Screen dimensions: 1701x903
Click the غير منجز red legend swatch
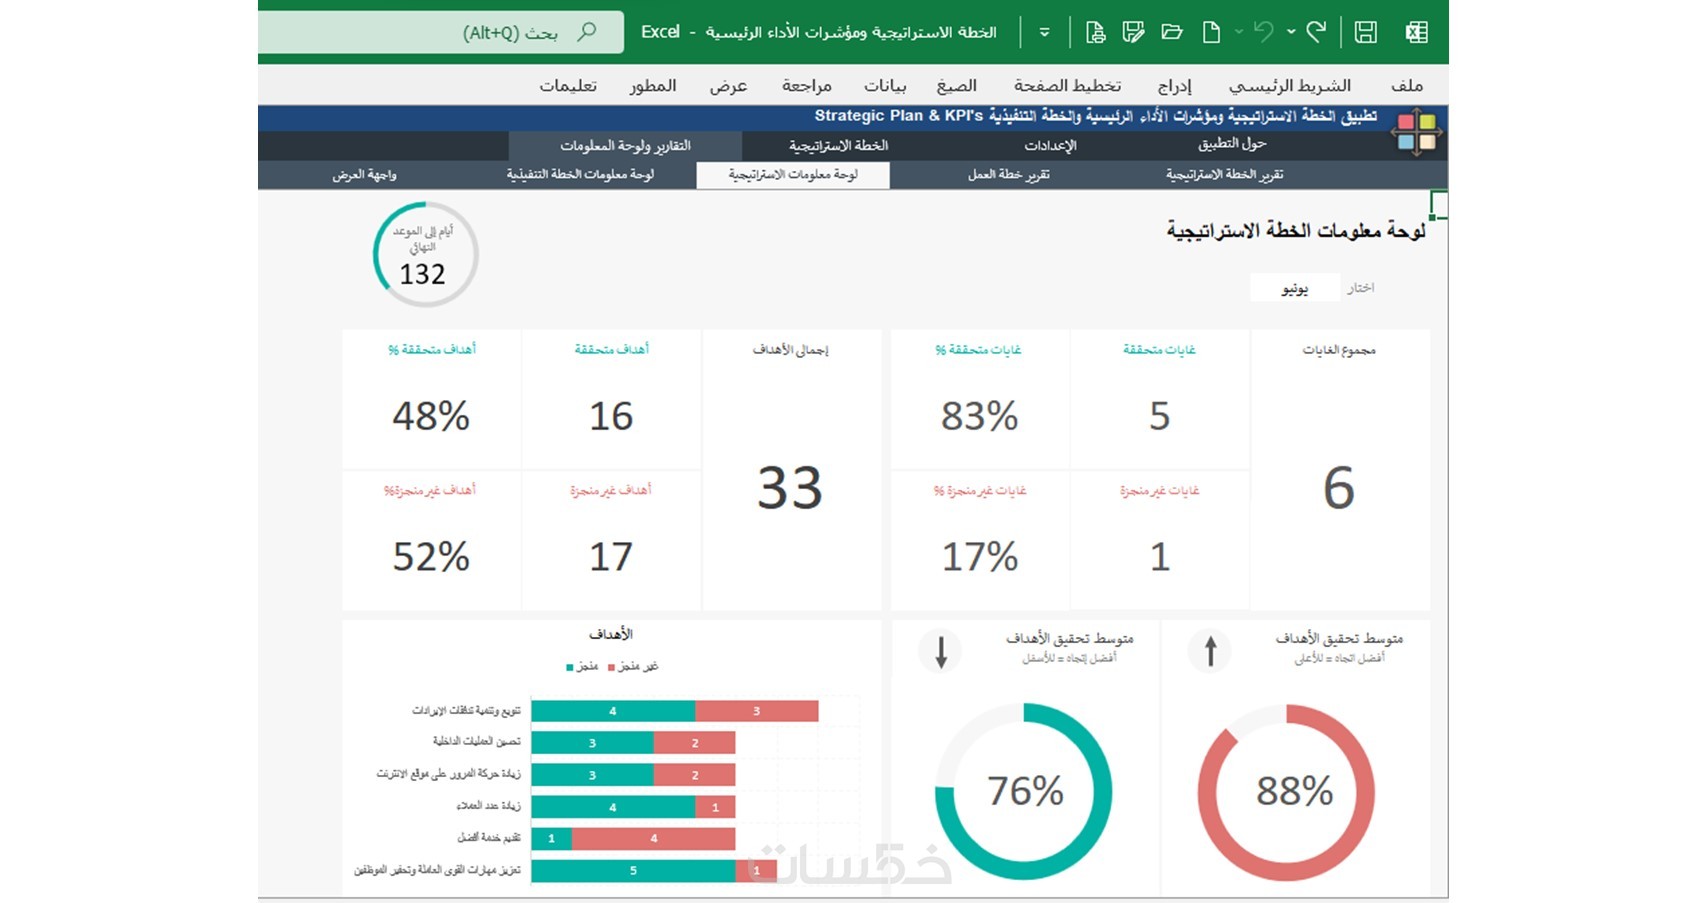[611, 667]
